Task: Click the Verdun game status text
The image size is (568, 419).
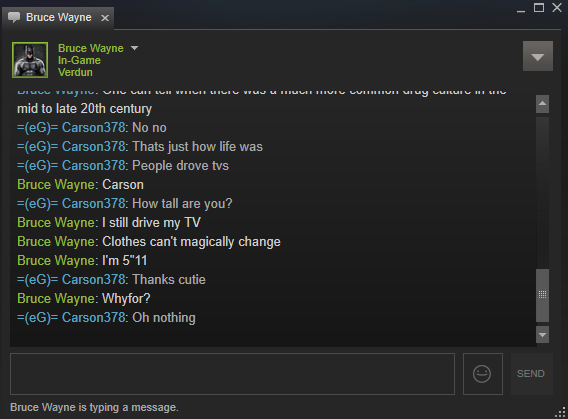Action: point(75,72)
